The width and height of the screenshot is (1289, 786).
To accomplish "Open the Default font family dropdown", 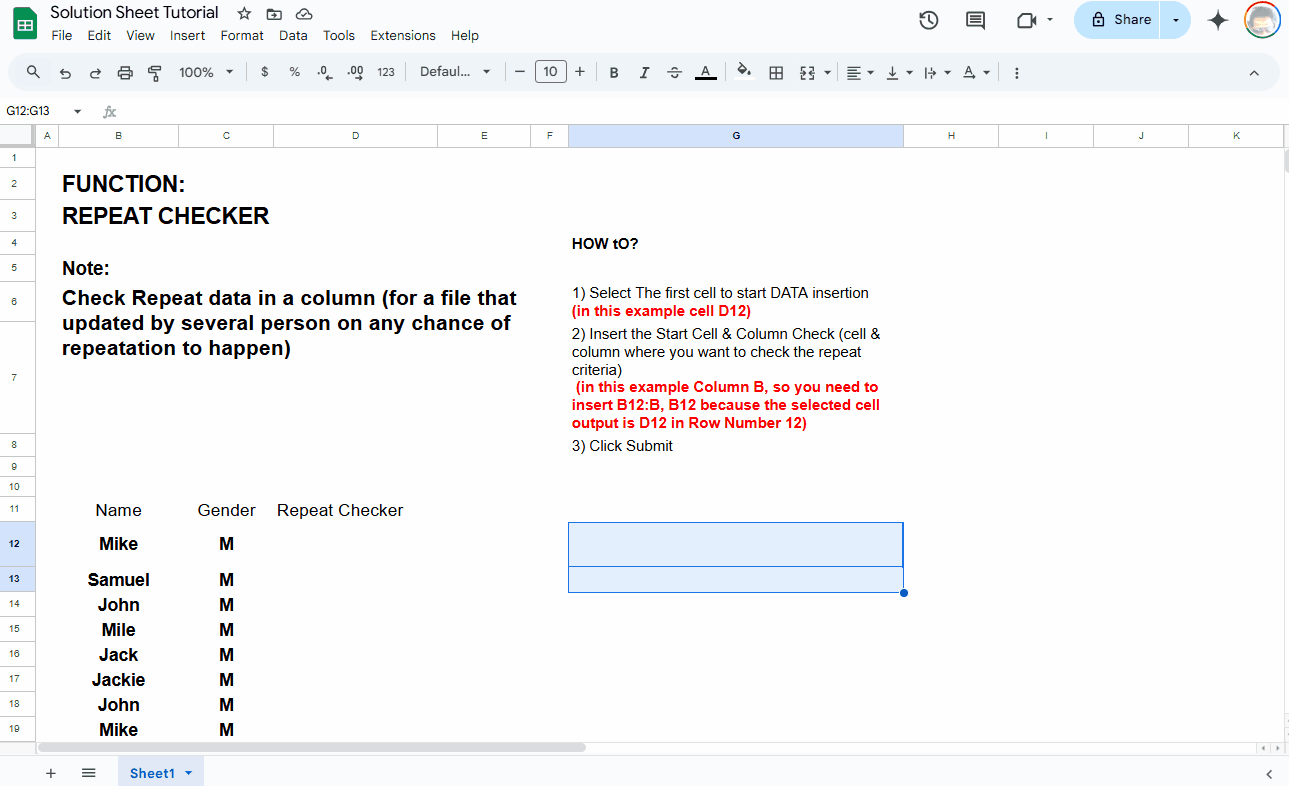I will click(455, 72).
